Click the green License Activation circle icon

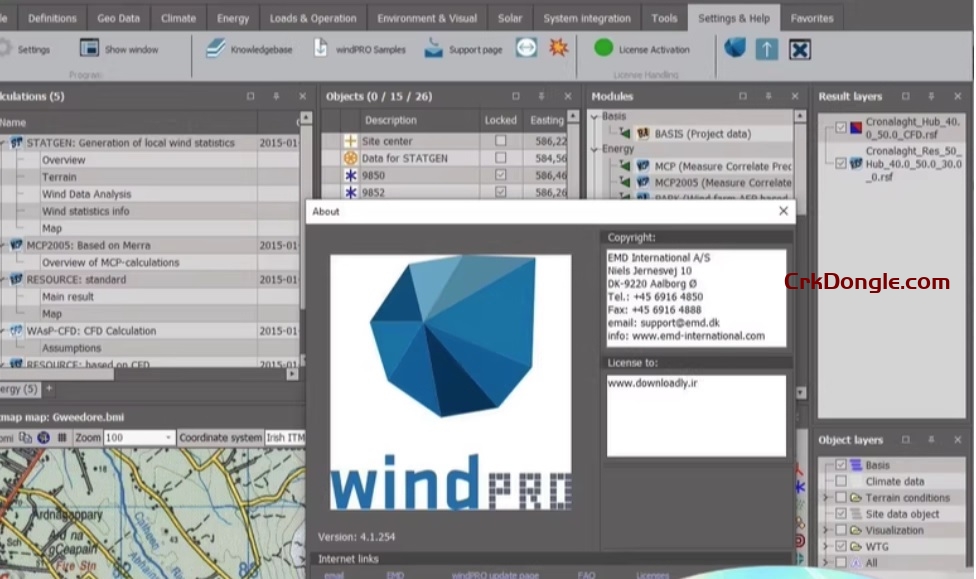(x=603, y=47)
